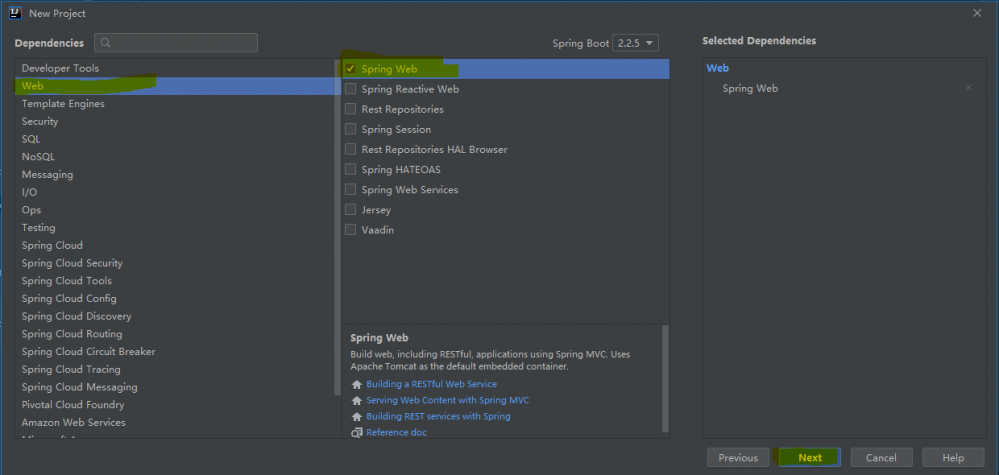Open Serving Web Content with Spring MVC link
This screenshot has height=475, width=999.
point(447,401)
